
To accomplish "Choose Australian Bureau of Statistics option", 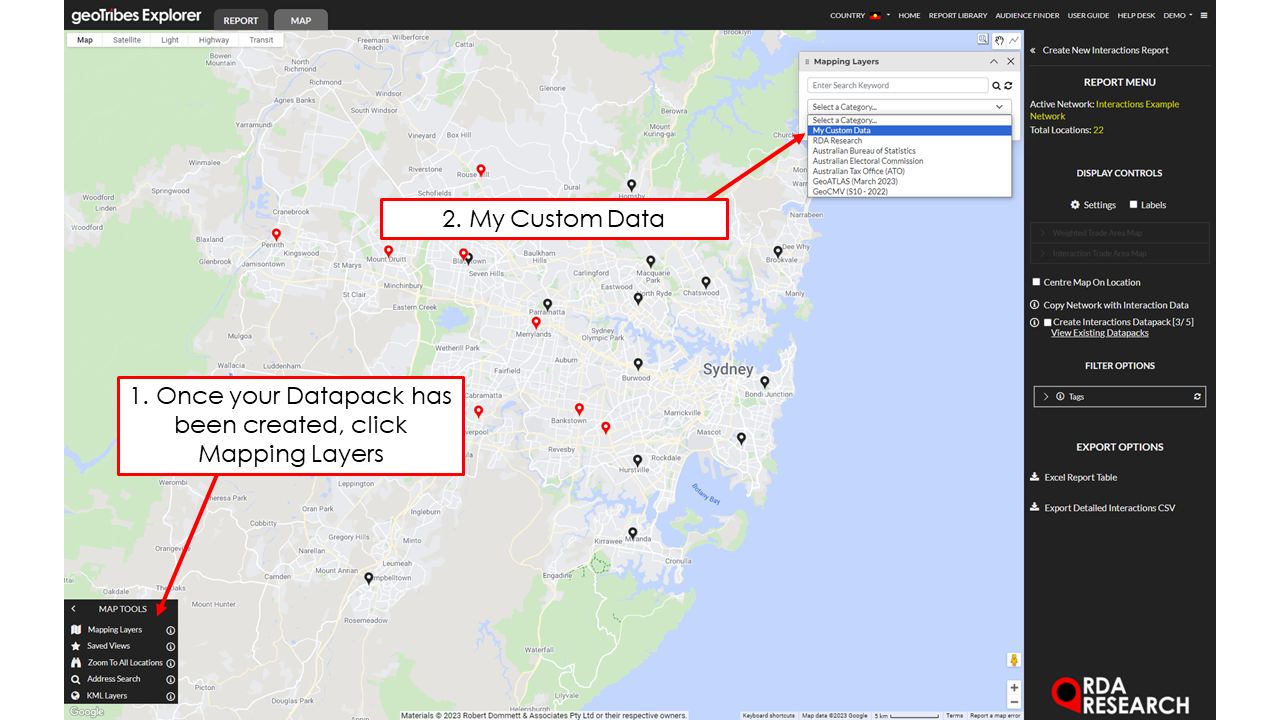I will (x=909, y=151).
